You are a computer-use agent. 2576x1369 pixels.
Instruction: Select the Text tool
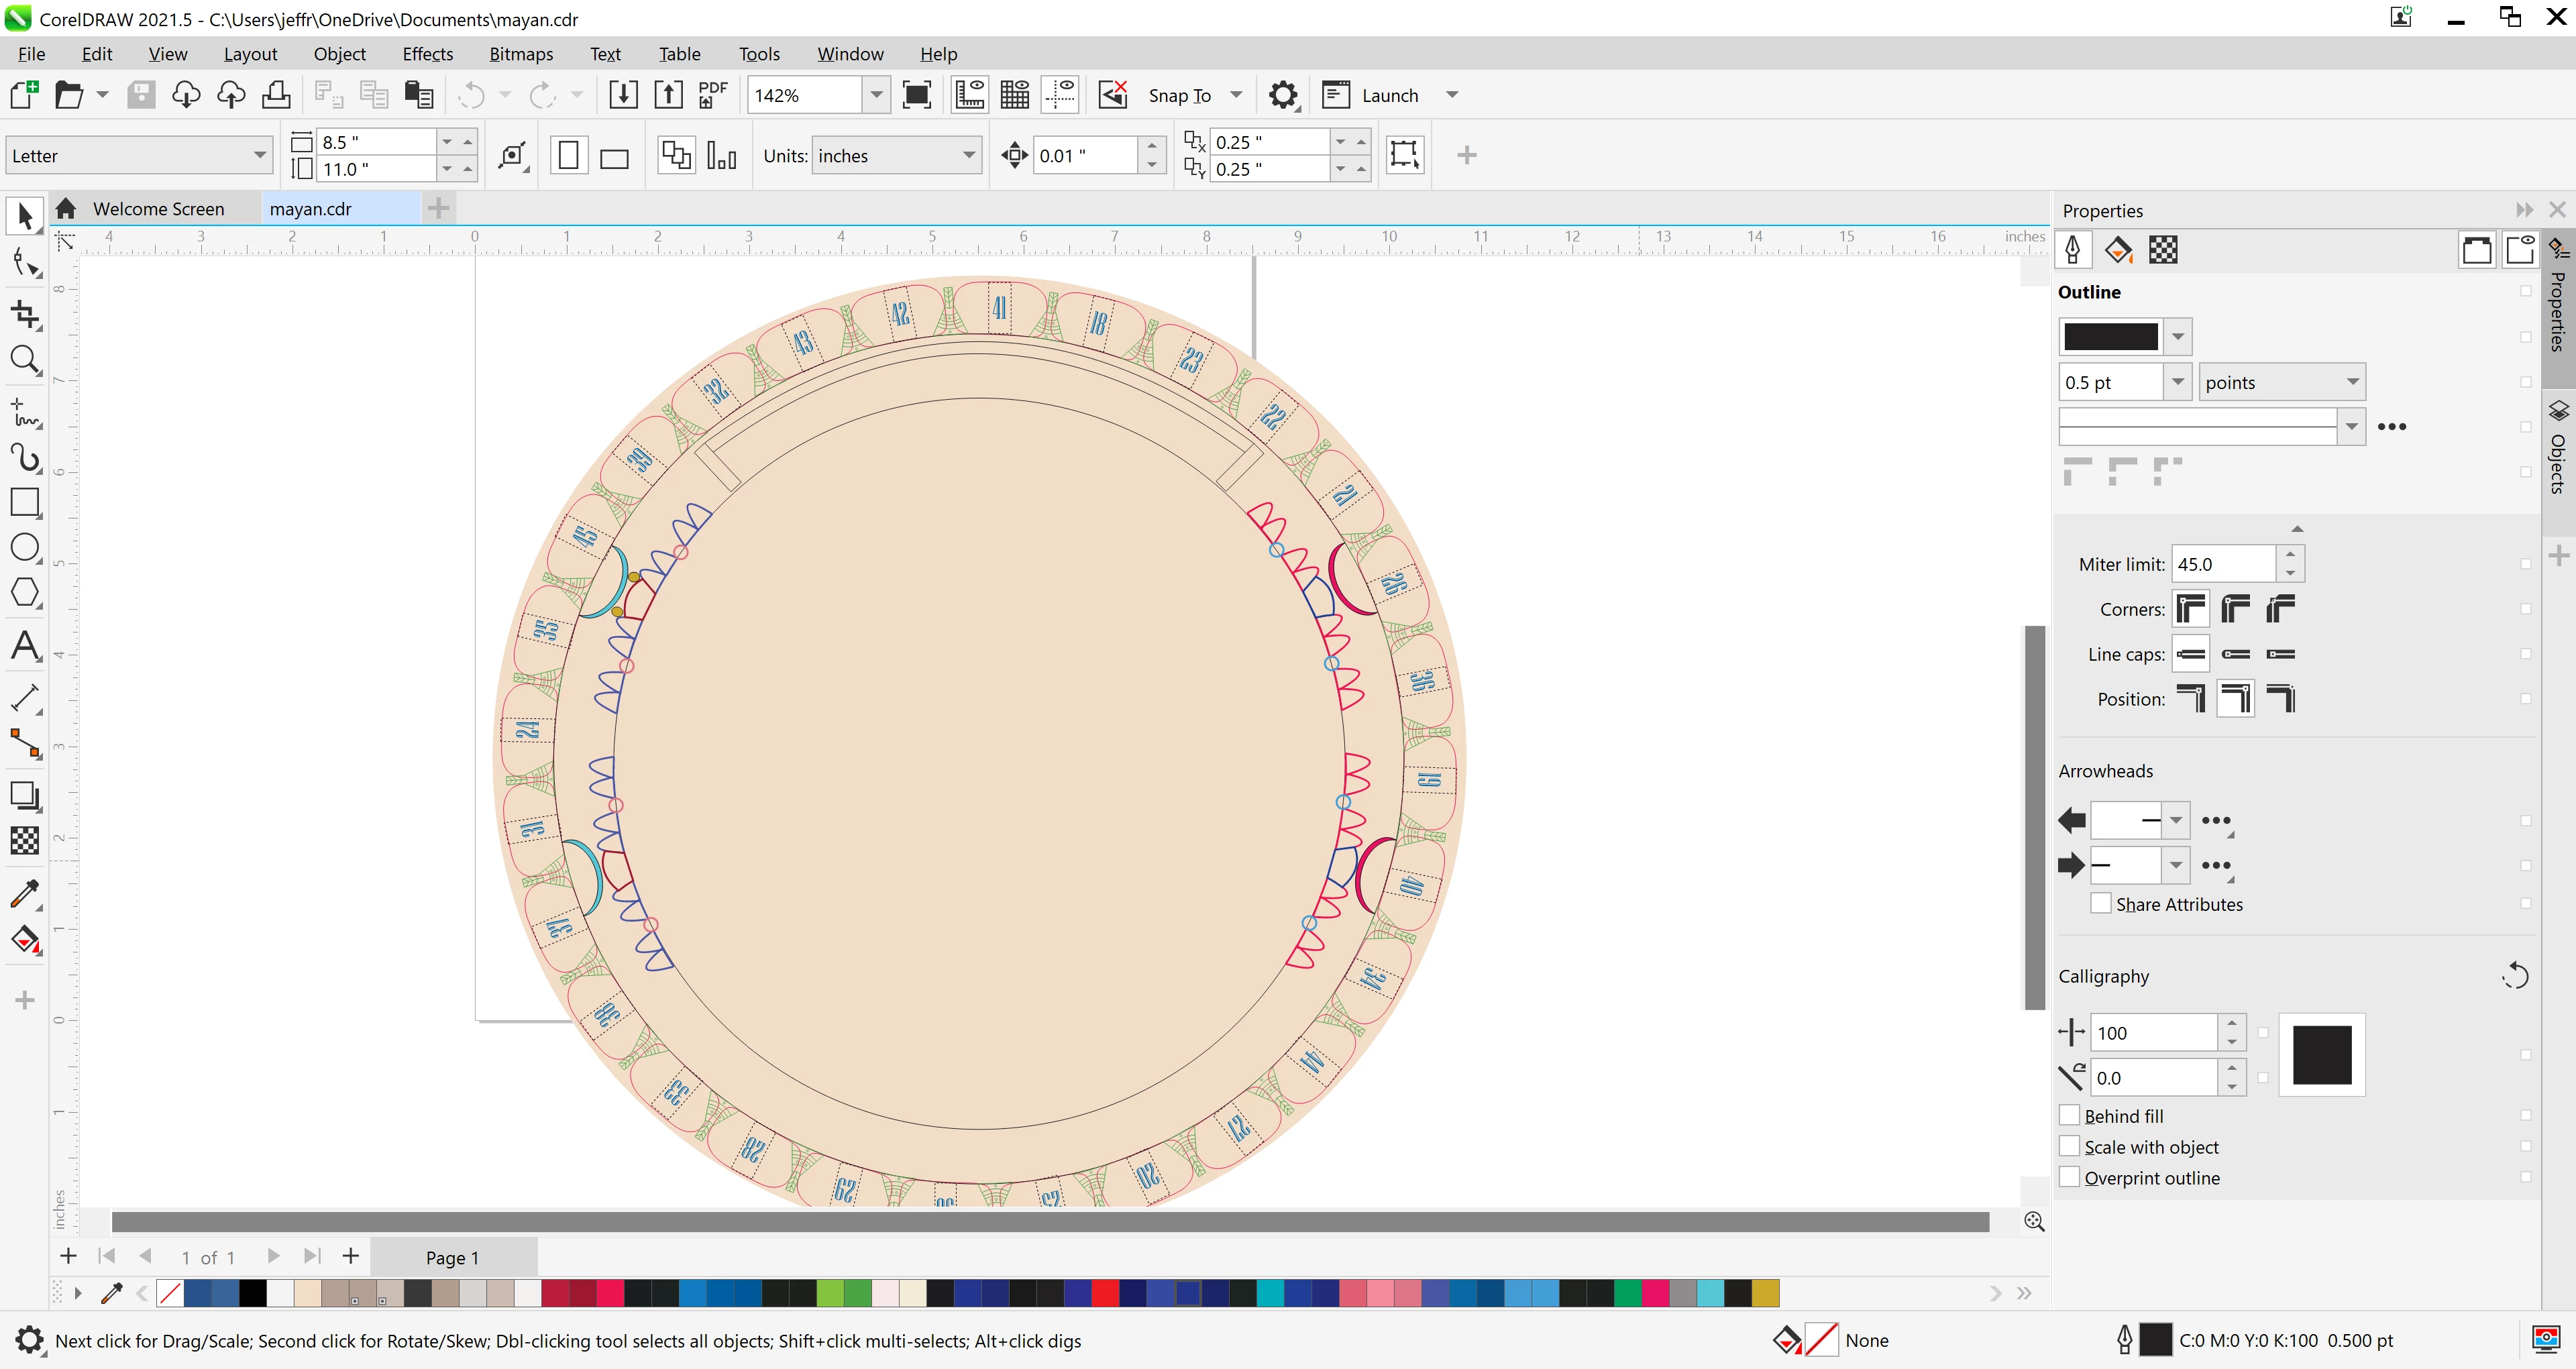pyautogui.click(x=24, y=645)
